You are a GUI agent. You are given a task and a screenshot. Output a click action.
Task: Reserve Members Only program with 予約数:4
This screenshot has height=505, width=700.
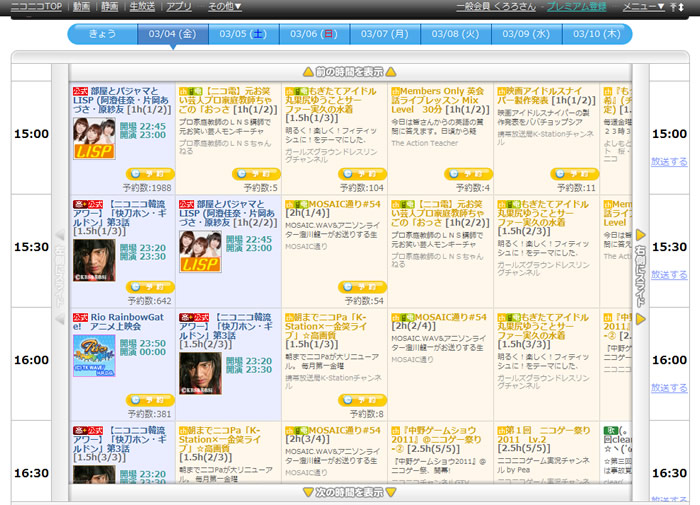coord(468,174)
